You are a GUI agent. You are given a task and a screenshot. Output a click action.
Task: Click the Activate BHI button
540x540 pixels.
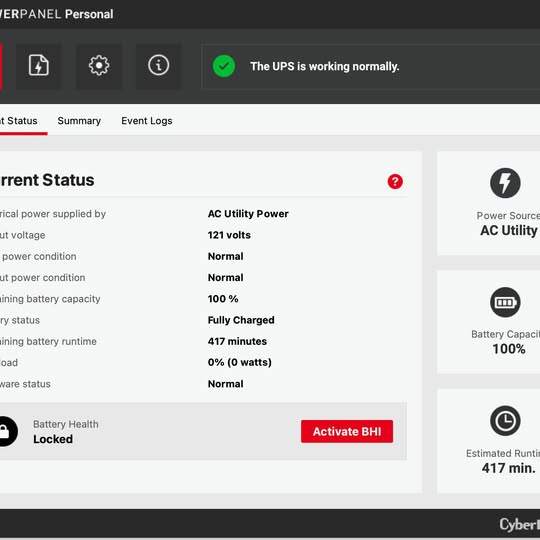point(347,431)
